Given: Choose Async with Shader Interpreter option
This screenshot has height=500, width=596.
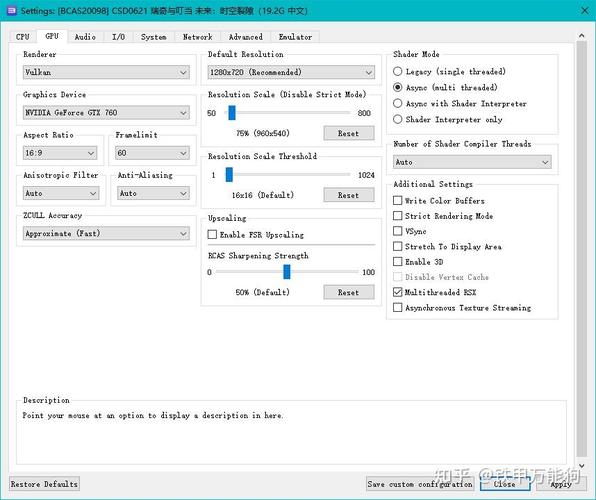Looking at the screenshot, I should click(x=398, y=103).
